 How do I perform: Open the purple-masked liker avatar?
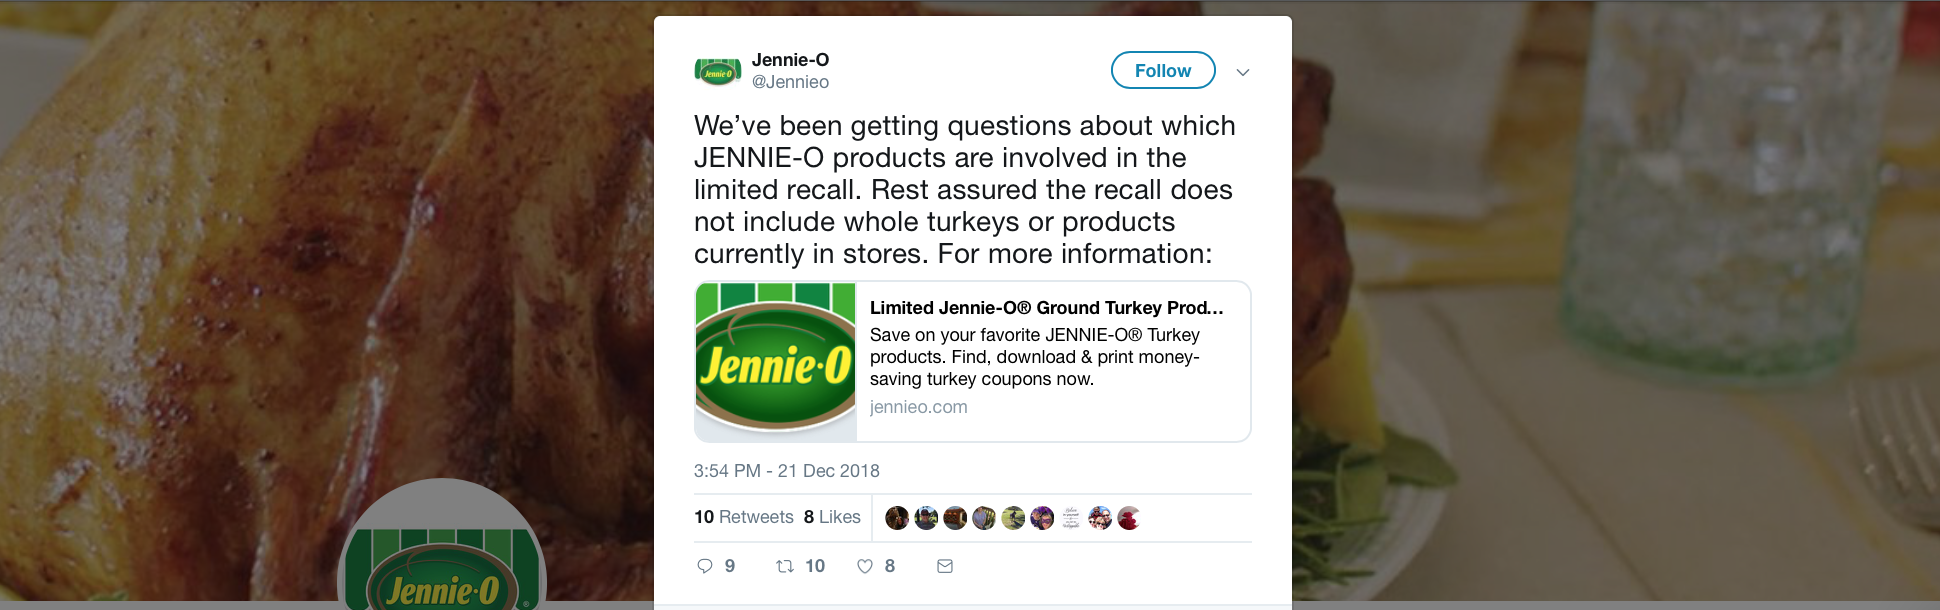[x=1042, y=518]
